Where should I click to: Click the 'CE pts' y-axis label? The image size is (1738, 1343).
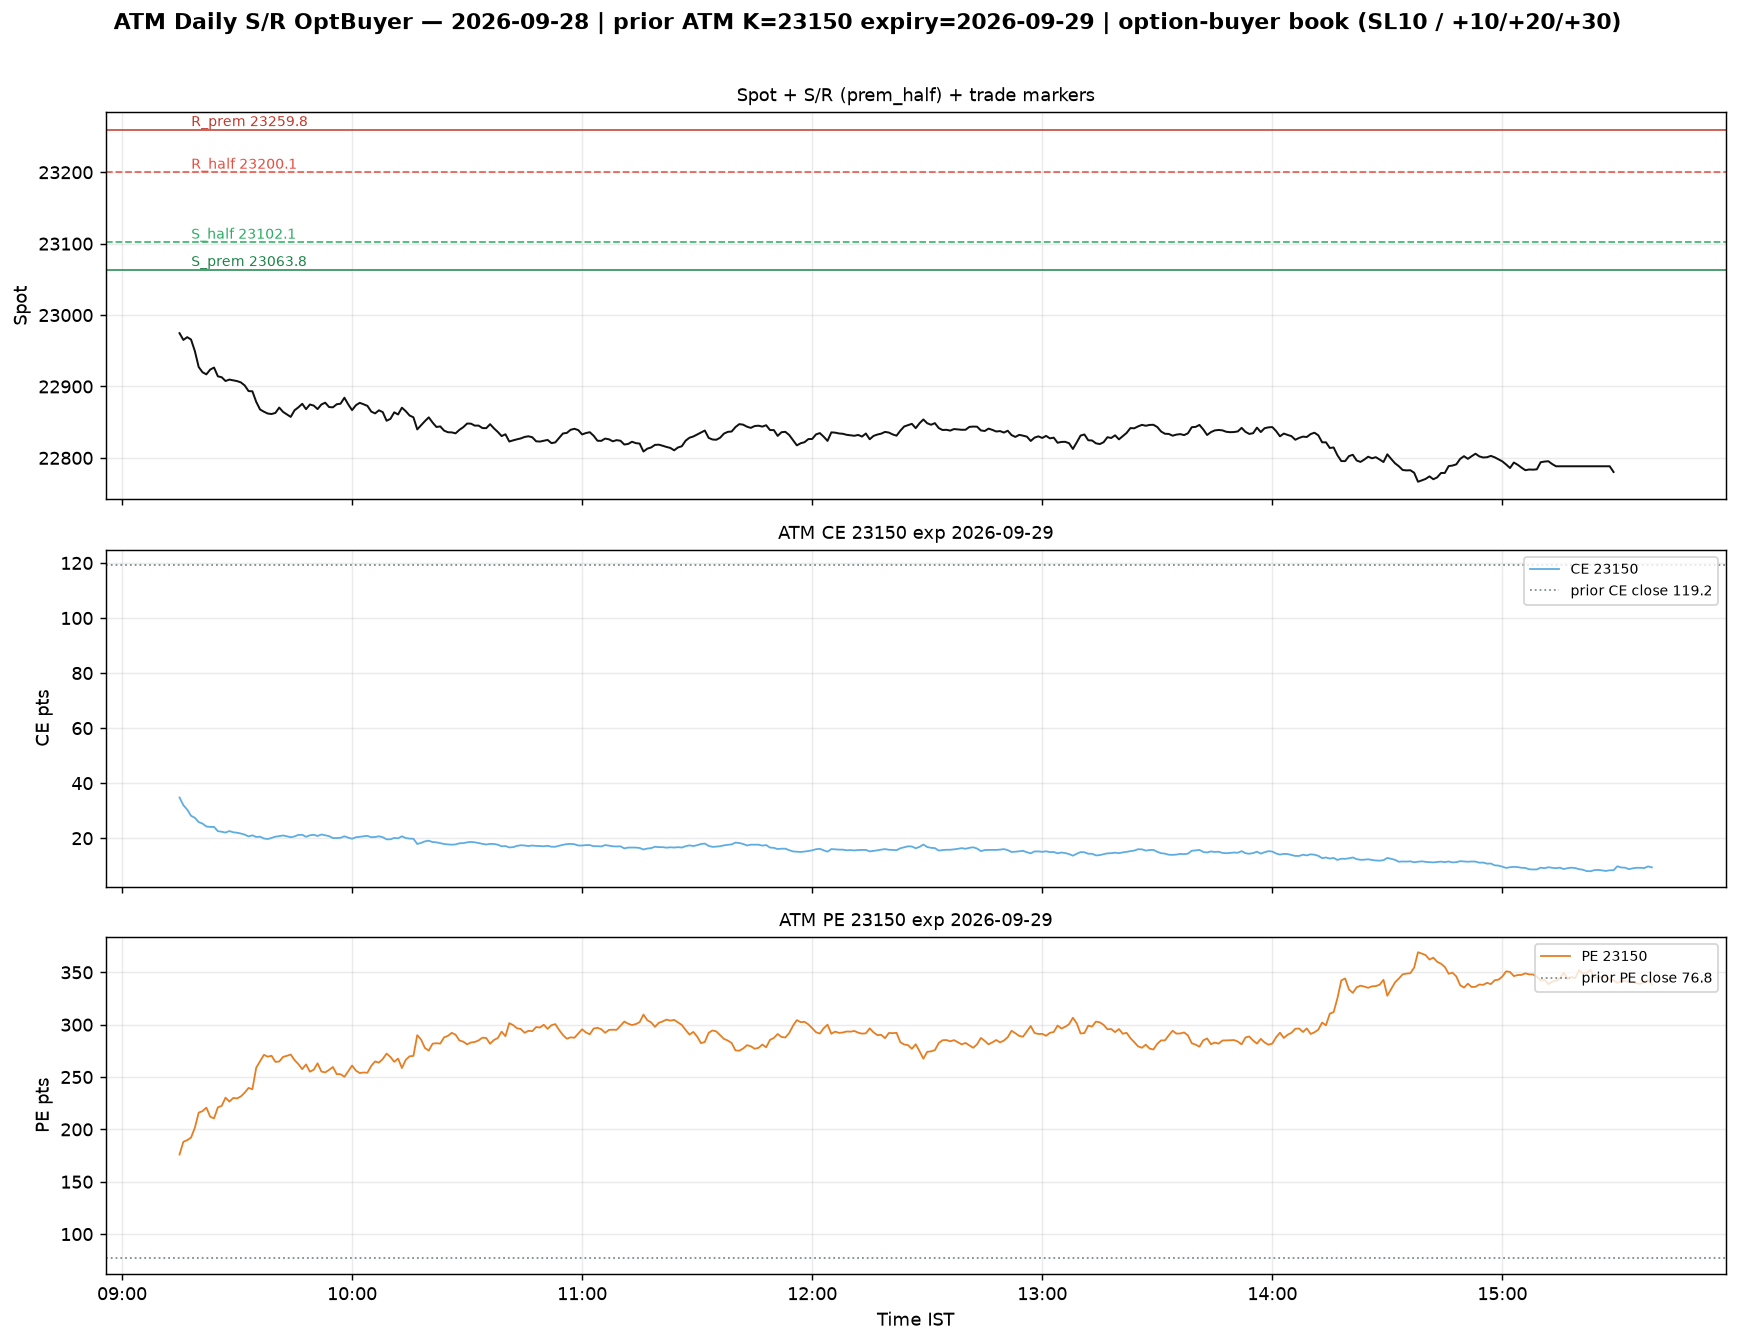tap(42, 718)
